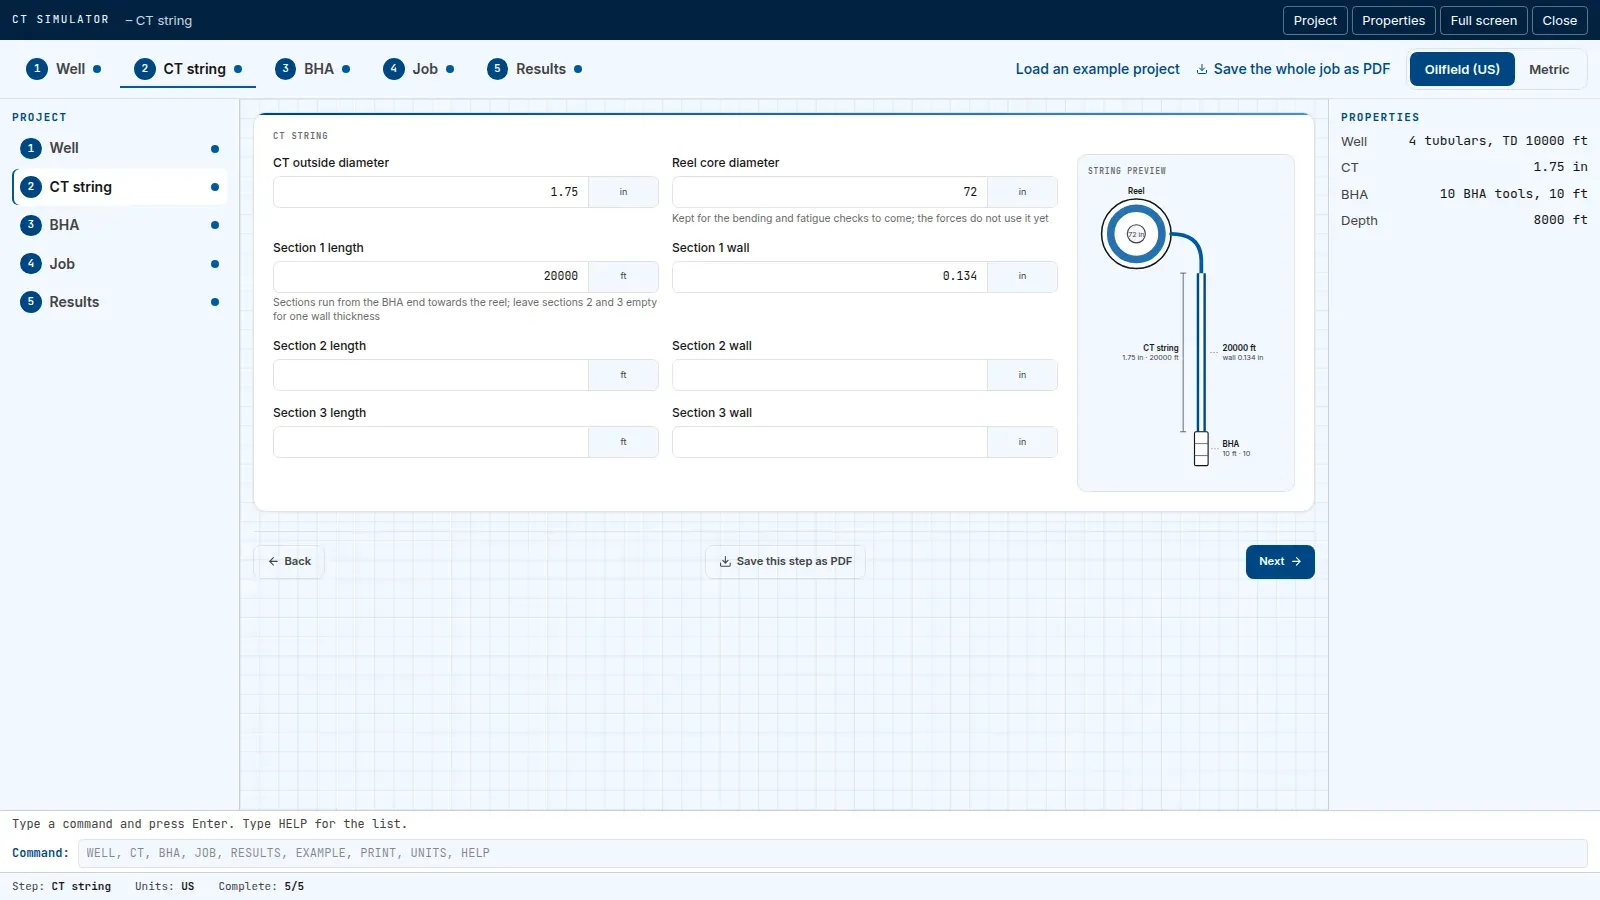
Task: Open the Well tab in top stepper
Action: click(x=64, y=69)
